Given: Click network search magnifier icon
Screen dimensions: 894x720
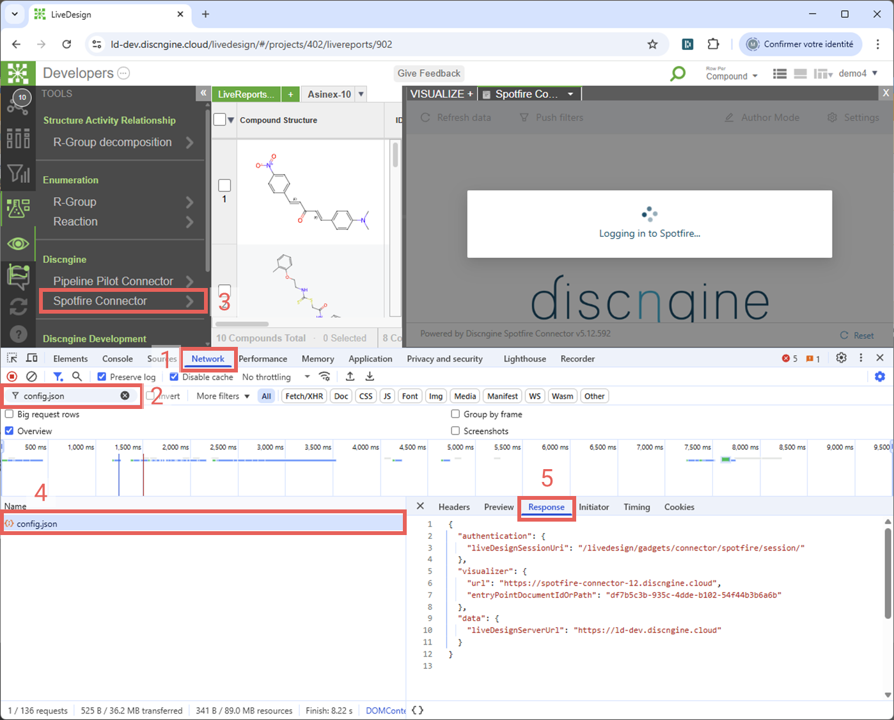Looking at the screenshot, I should click(x=77, y=376).
